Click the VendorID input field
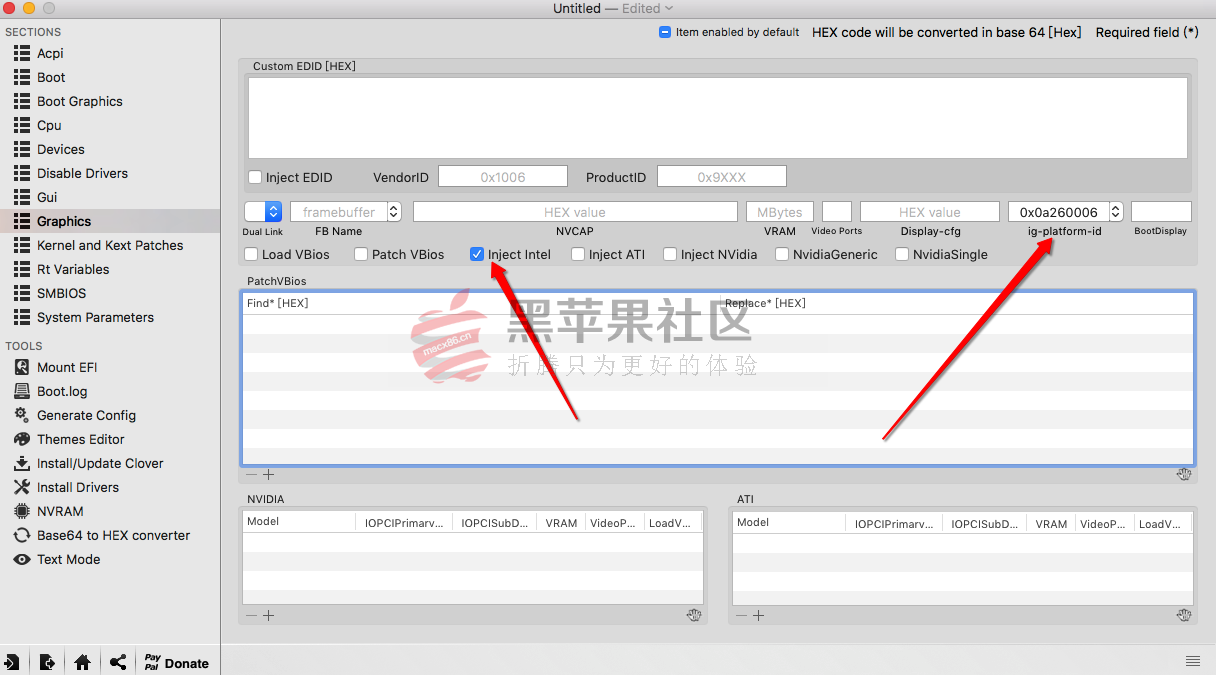The image size is (1216, 675). point(503,177)
